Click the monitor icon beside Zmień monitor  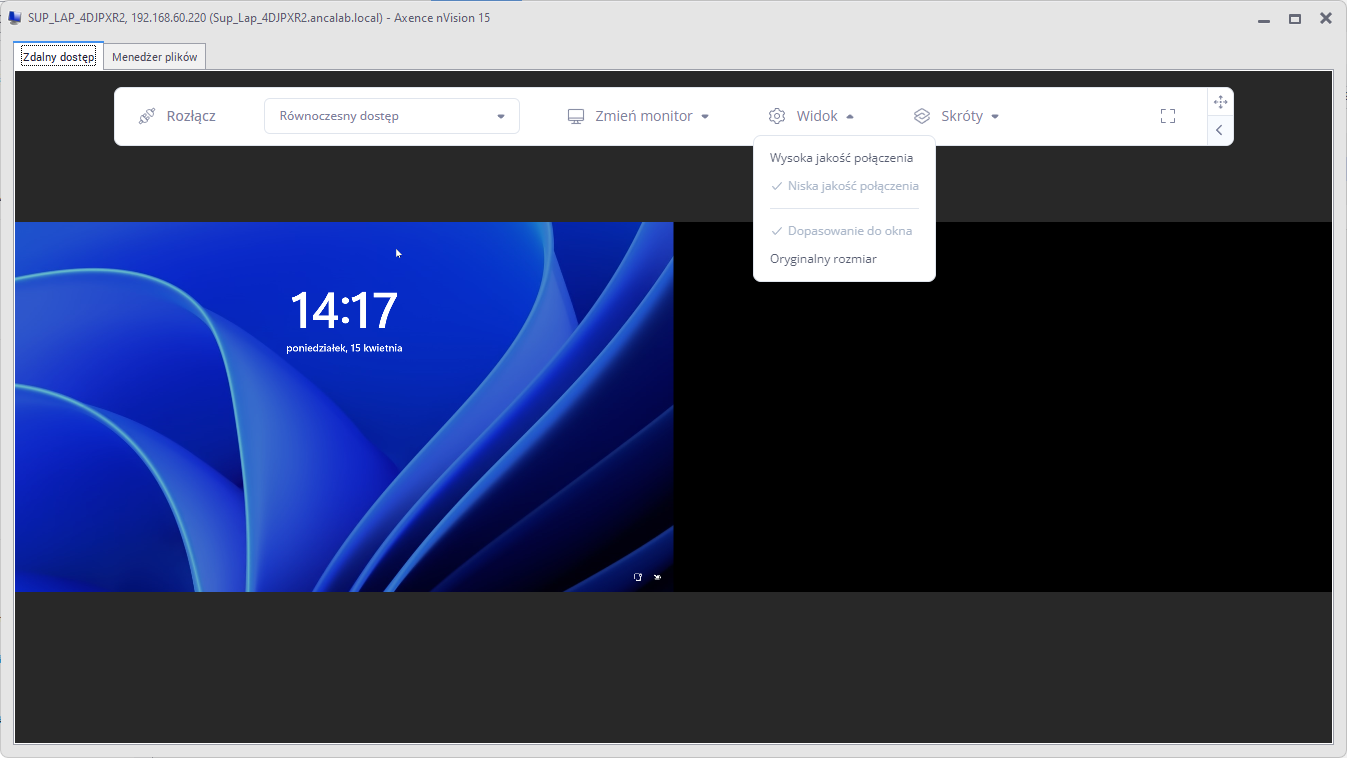click(x=576, y=116)
